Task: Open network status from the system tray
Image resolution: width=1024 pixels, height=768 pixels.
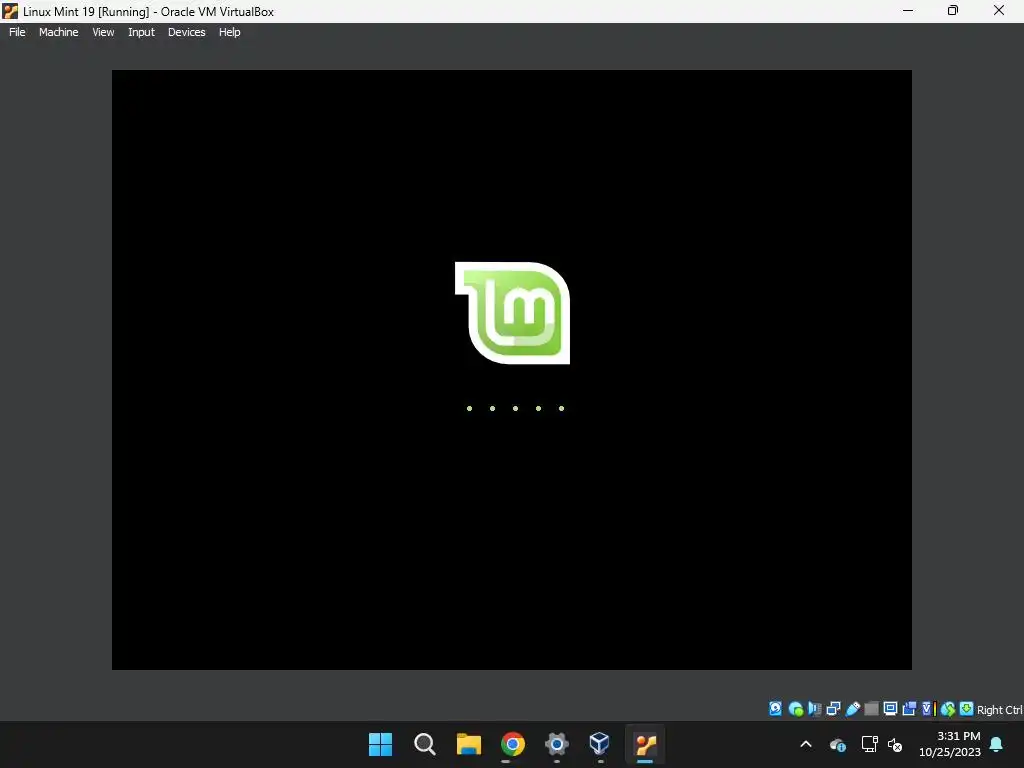Action: 869,744
